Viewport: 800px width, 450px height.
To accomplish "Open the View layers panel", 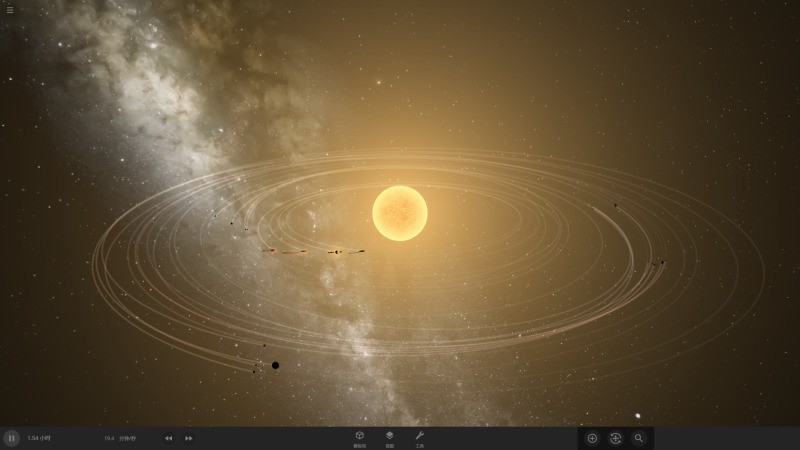I will (390, 437).
